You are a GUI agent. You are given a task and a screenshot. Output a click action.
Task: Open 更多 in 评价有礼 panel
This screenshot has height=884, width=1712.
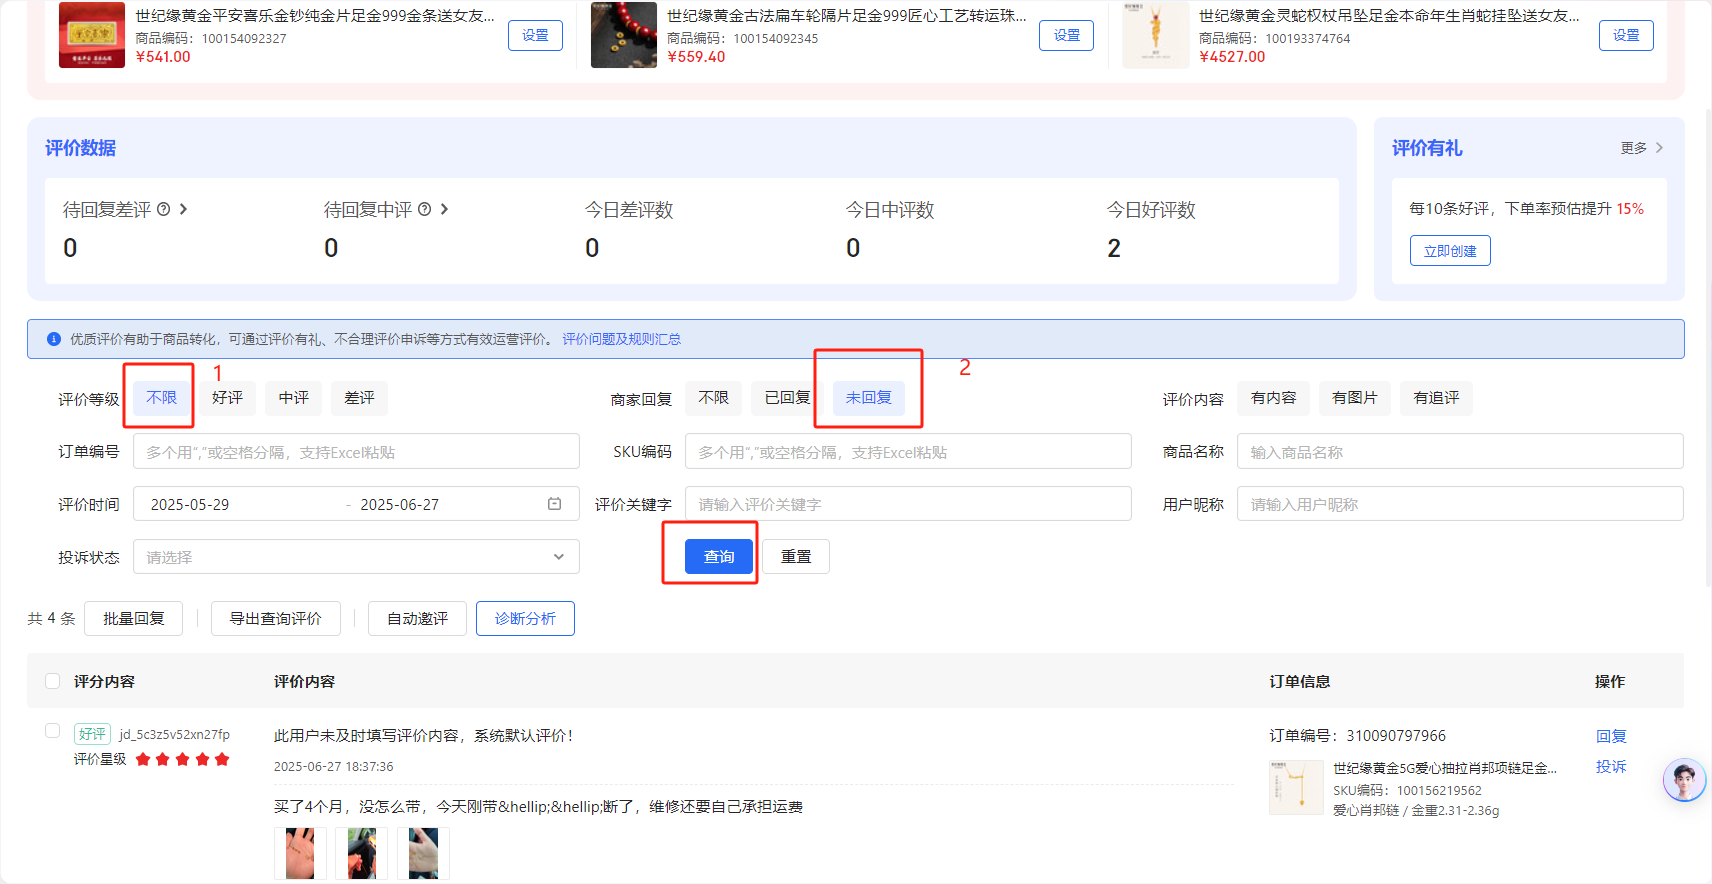click(1641, 148)
